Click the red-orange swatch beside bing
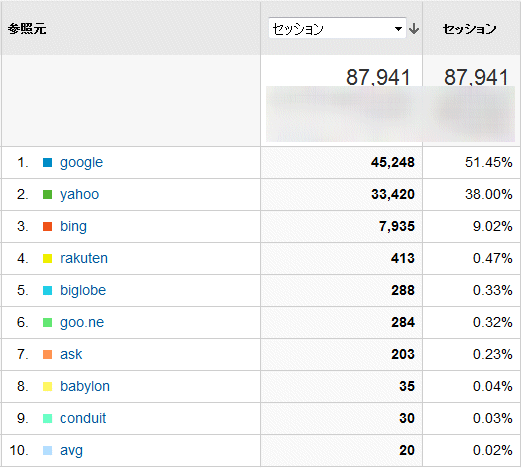Image resolution: width=521 pixels, height=468 pixels. tap(48, 226)
